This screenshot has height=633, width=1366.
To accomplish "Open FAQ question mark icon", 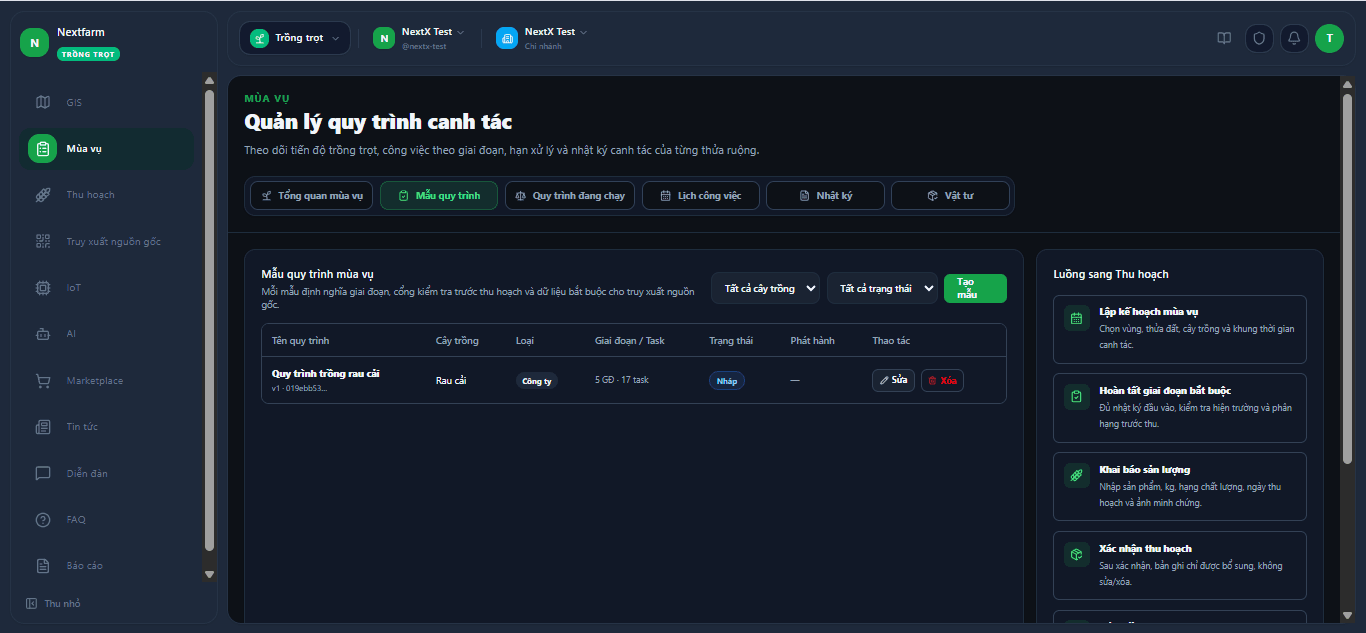I will coord(43,520).
